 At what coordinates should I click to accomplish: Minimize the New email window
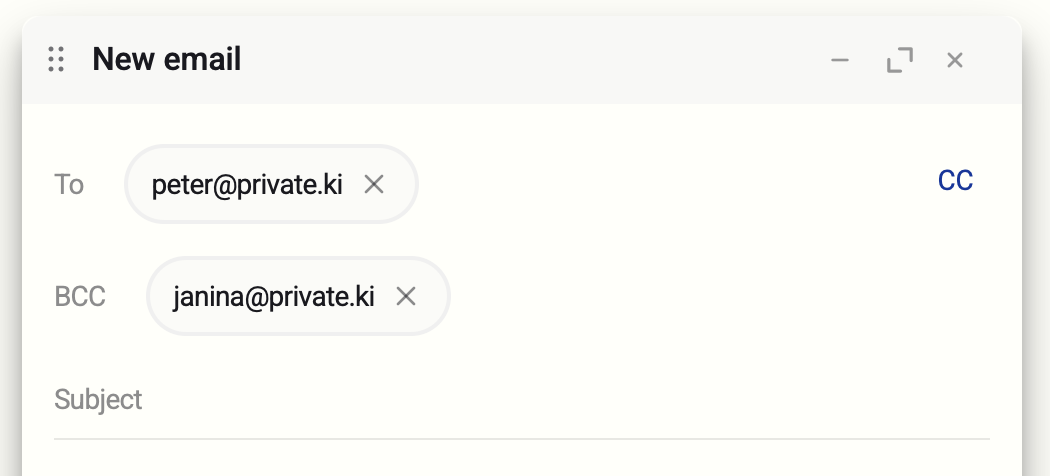[840, 61]
